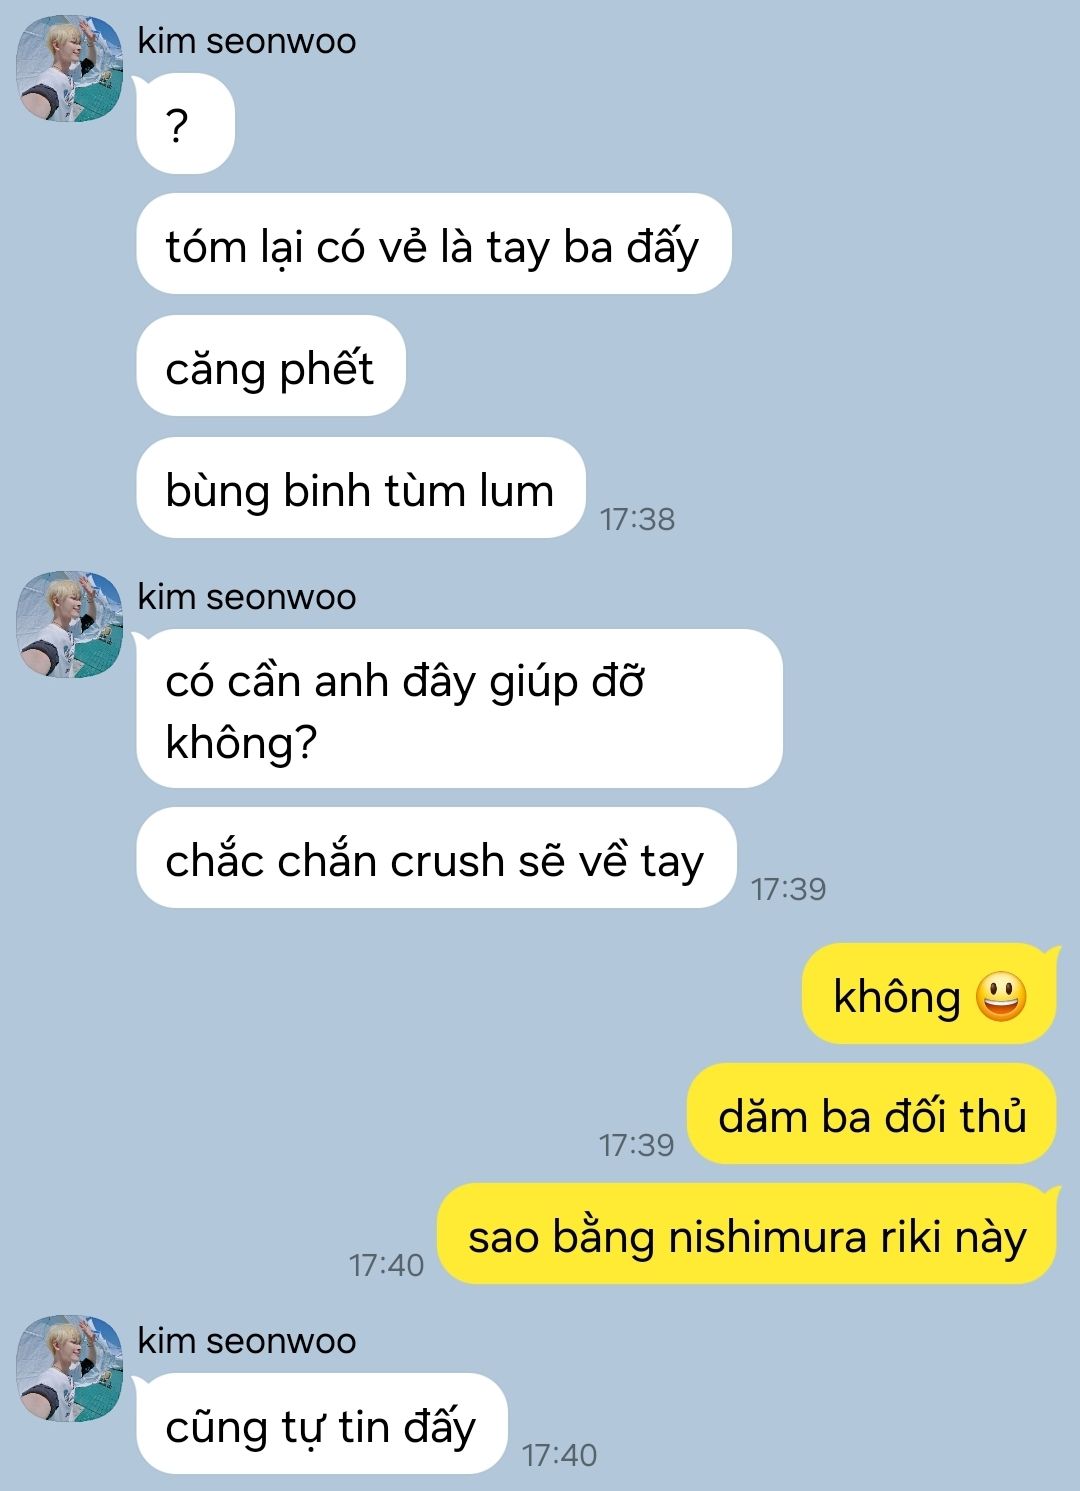1080x1491 pixels.
Task: Select the "?" message bubble
Action: (x=185, y=124)
